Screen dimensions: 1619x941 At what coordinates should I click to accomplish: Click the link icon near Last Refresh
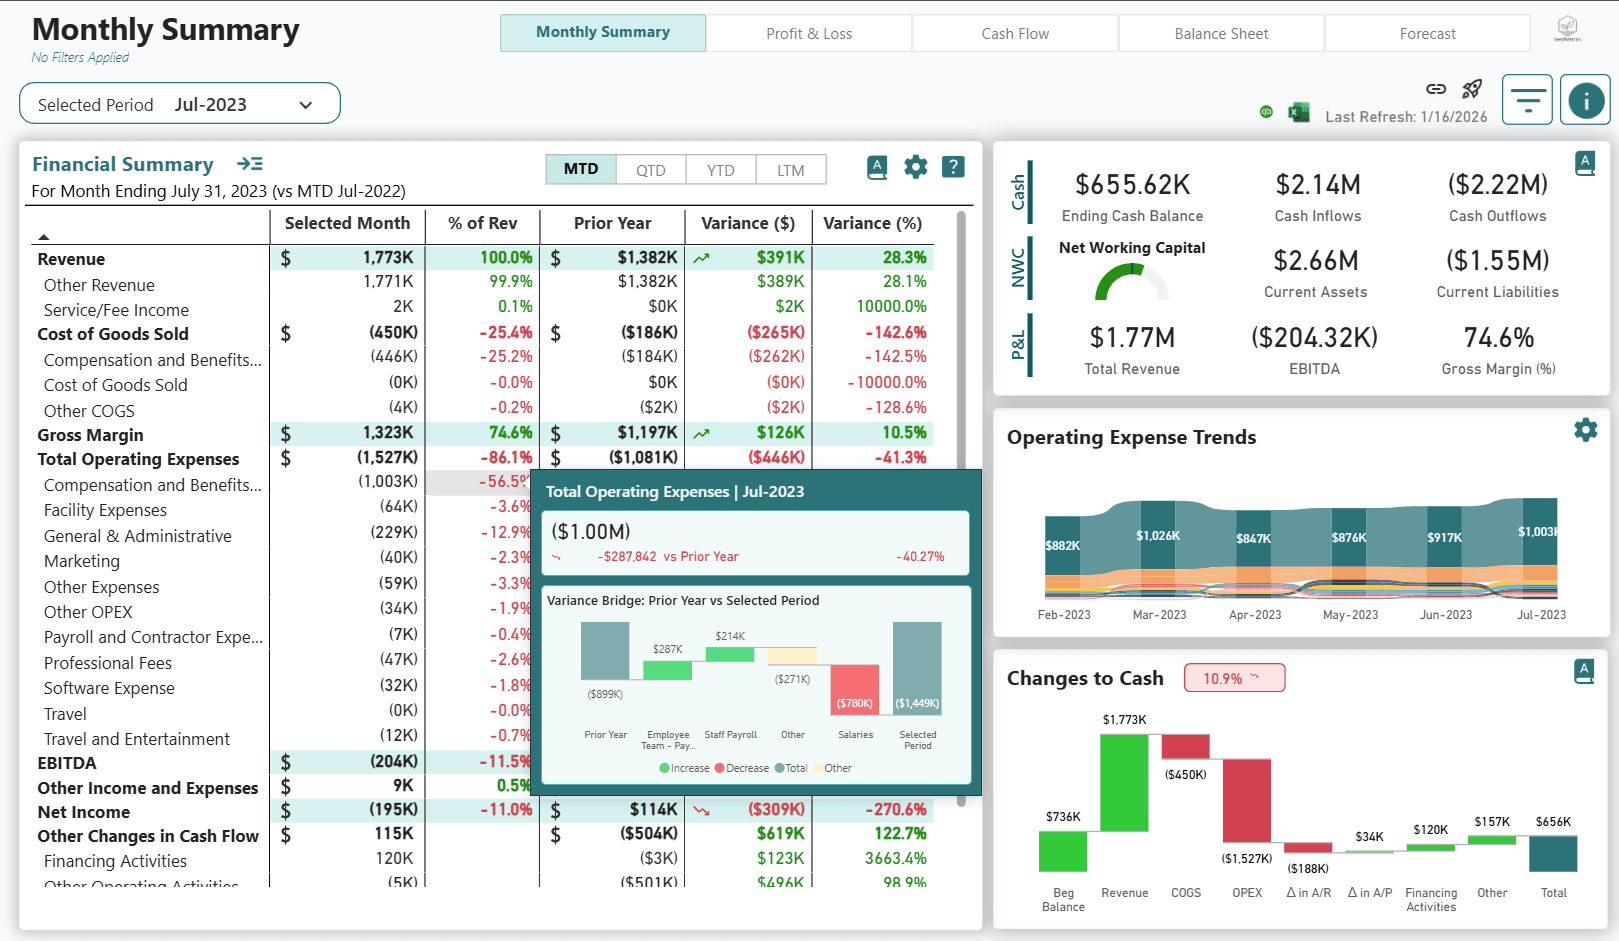coord(1435,88)
